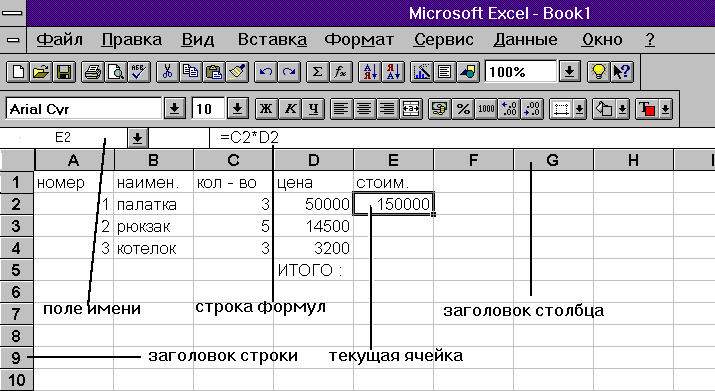Click the Center Across Columns icon
Viewport: 715px width, 391px height.
point(411,109)
